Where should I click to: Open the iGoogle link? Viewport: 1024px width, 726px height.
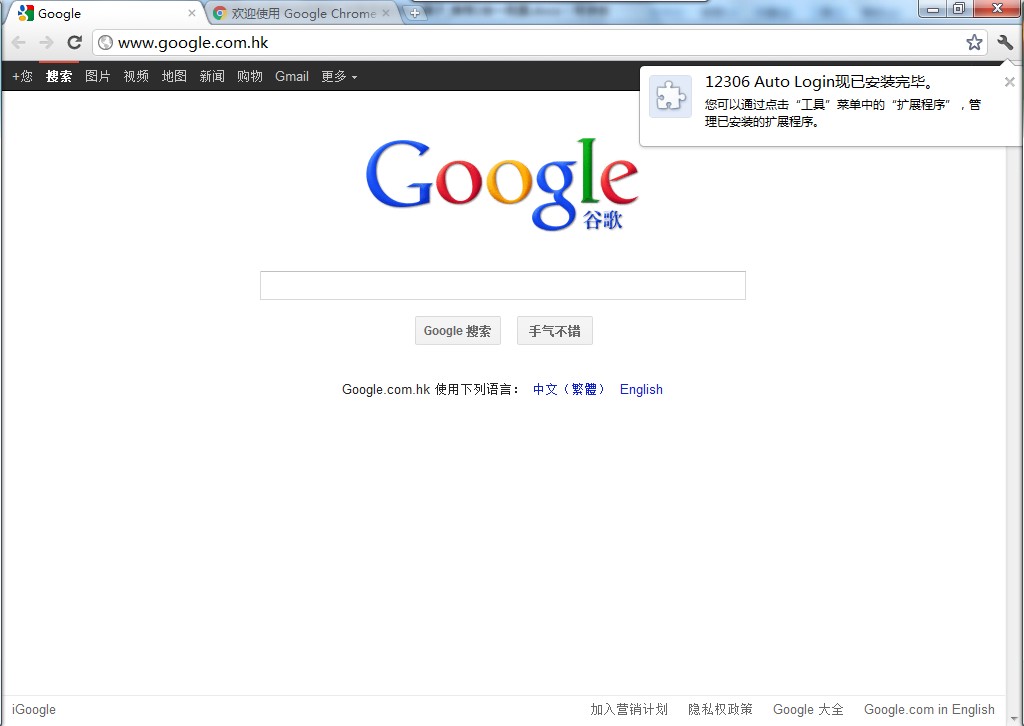(34, 710)
